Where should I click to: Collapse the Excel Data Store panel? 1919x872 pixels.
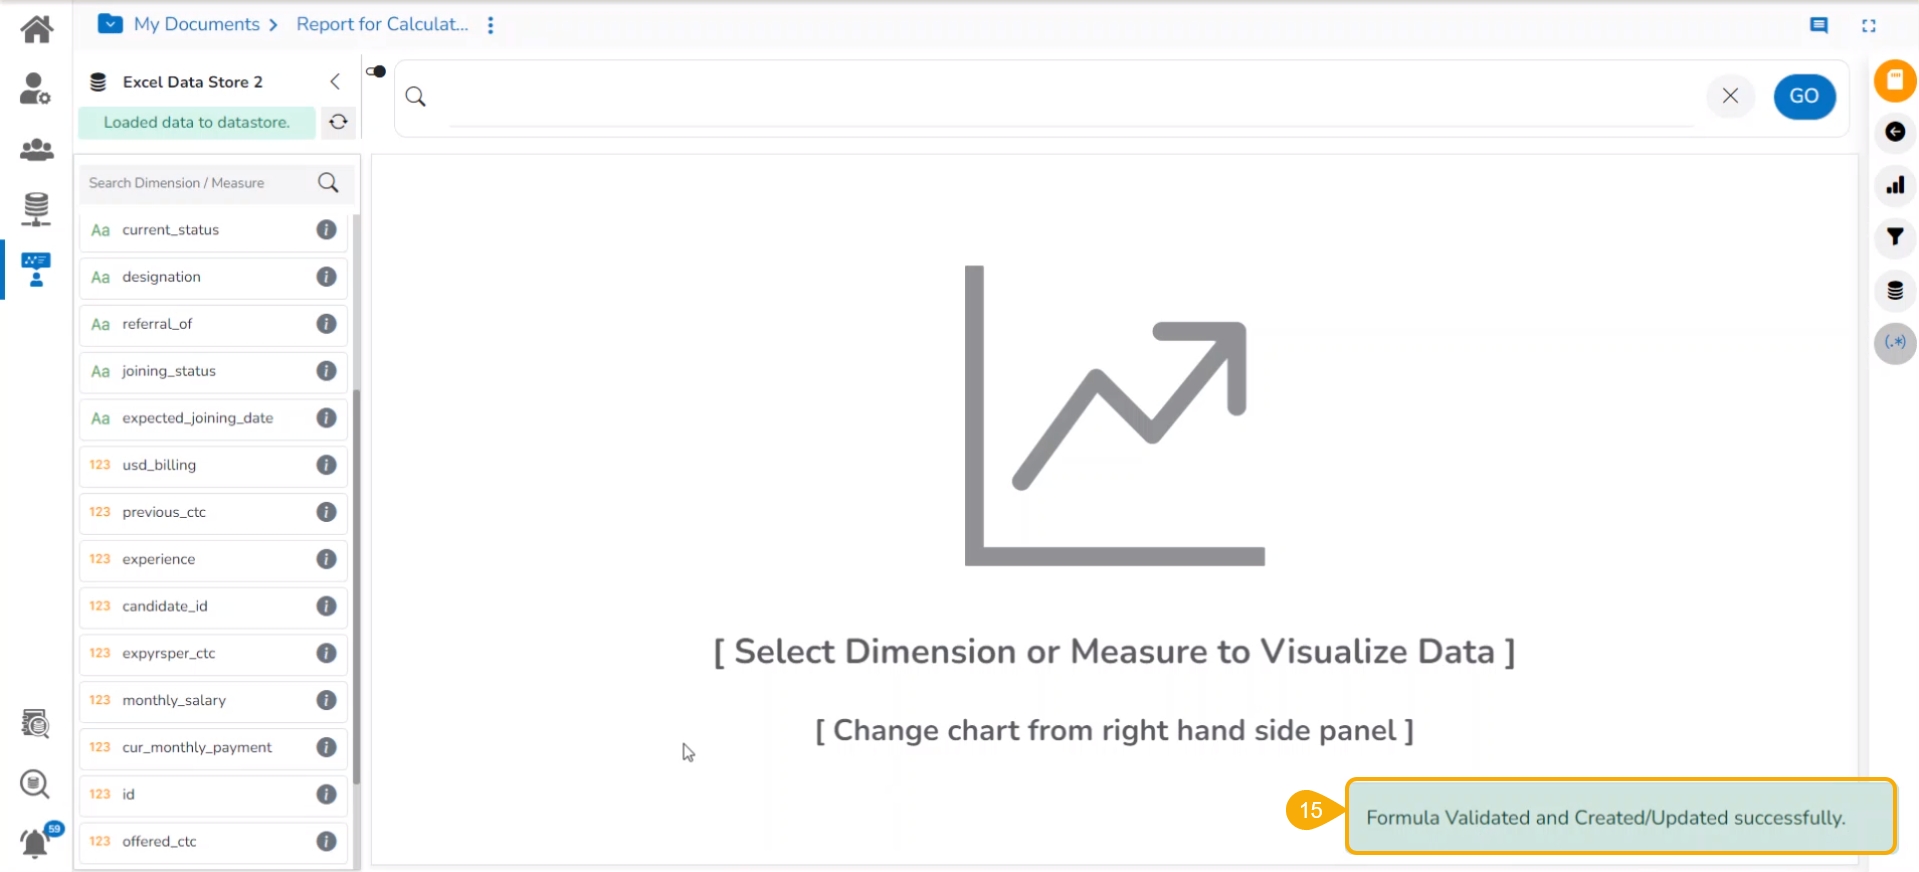(x=335, y=82)
